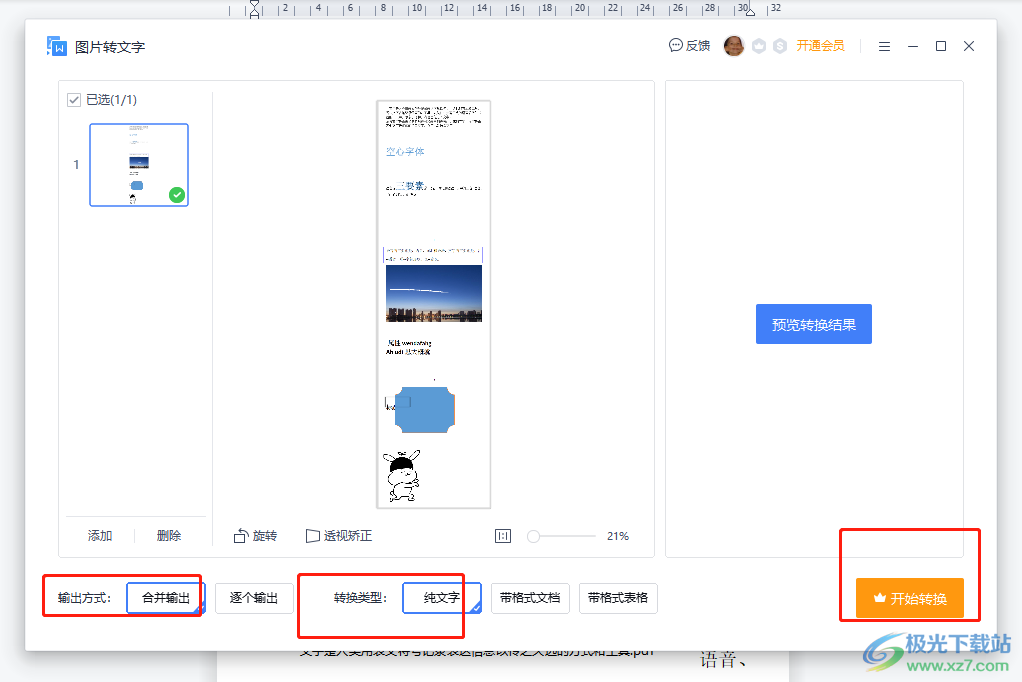Image resolution: width=1022 pixels, height=682 pixels.
Task: Click the 添加 button
Action: (100, 535)
